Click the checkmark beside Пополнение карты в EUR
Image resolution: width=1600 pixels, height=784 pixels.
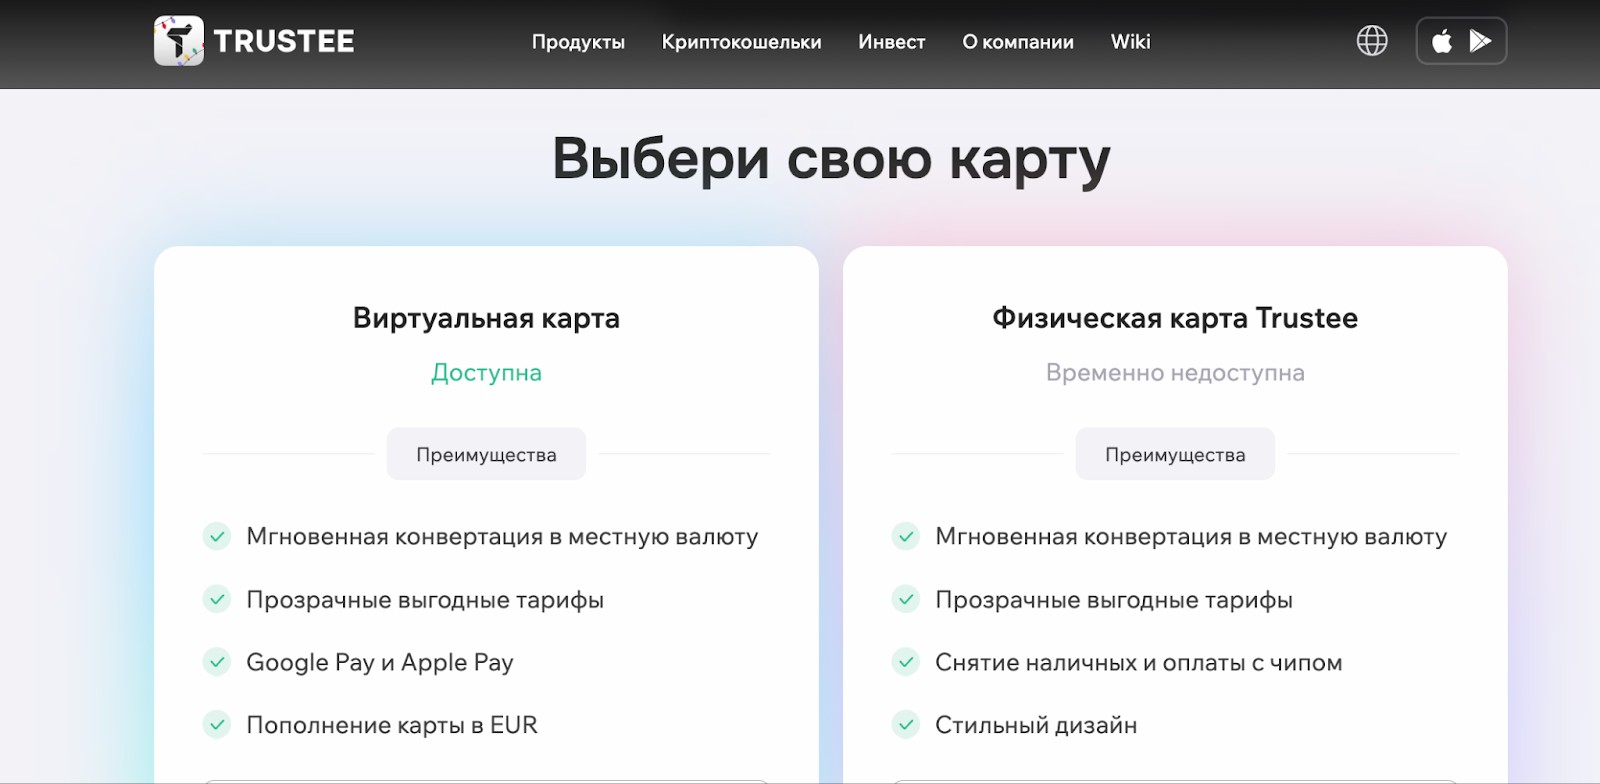click(x=217, y=725)
